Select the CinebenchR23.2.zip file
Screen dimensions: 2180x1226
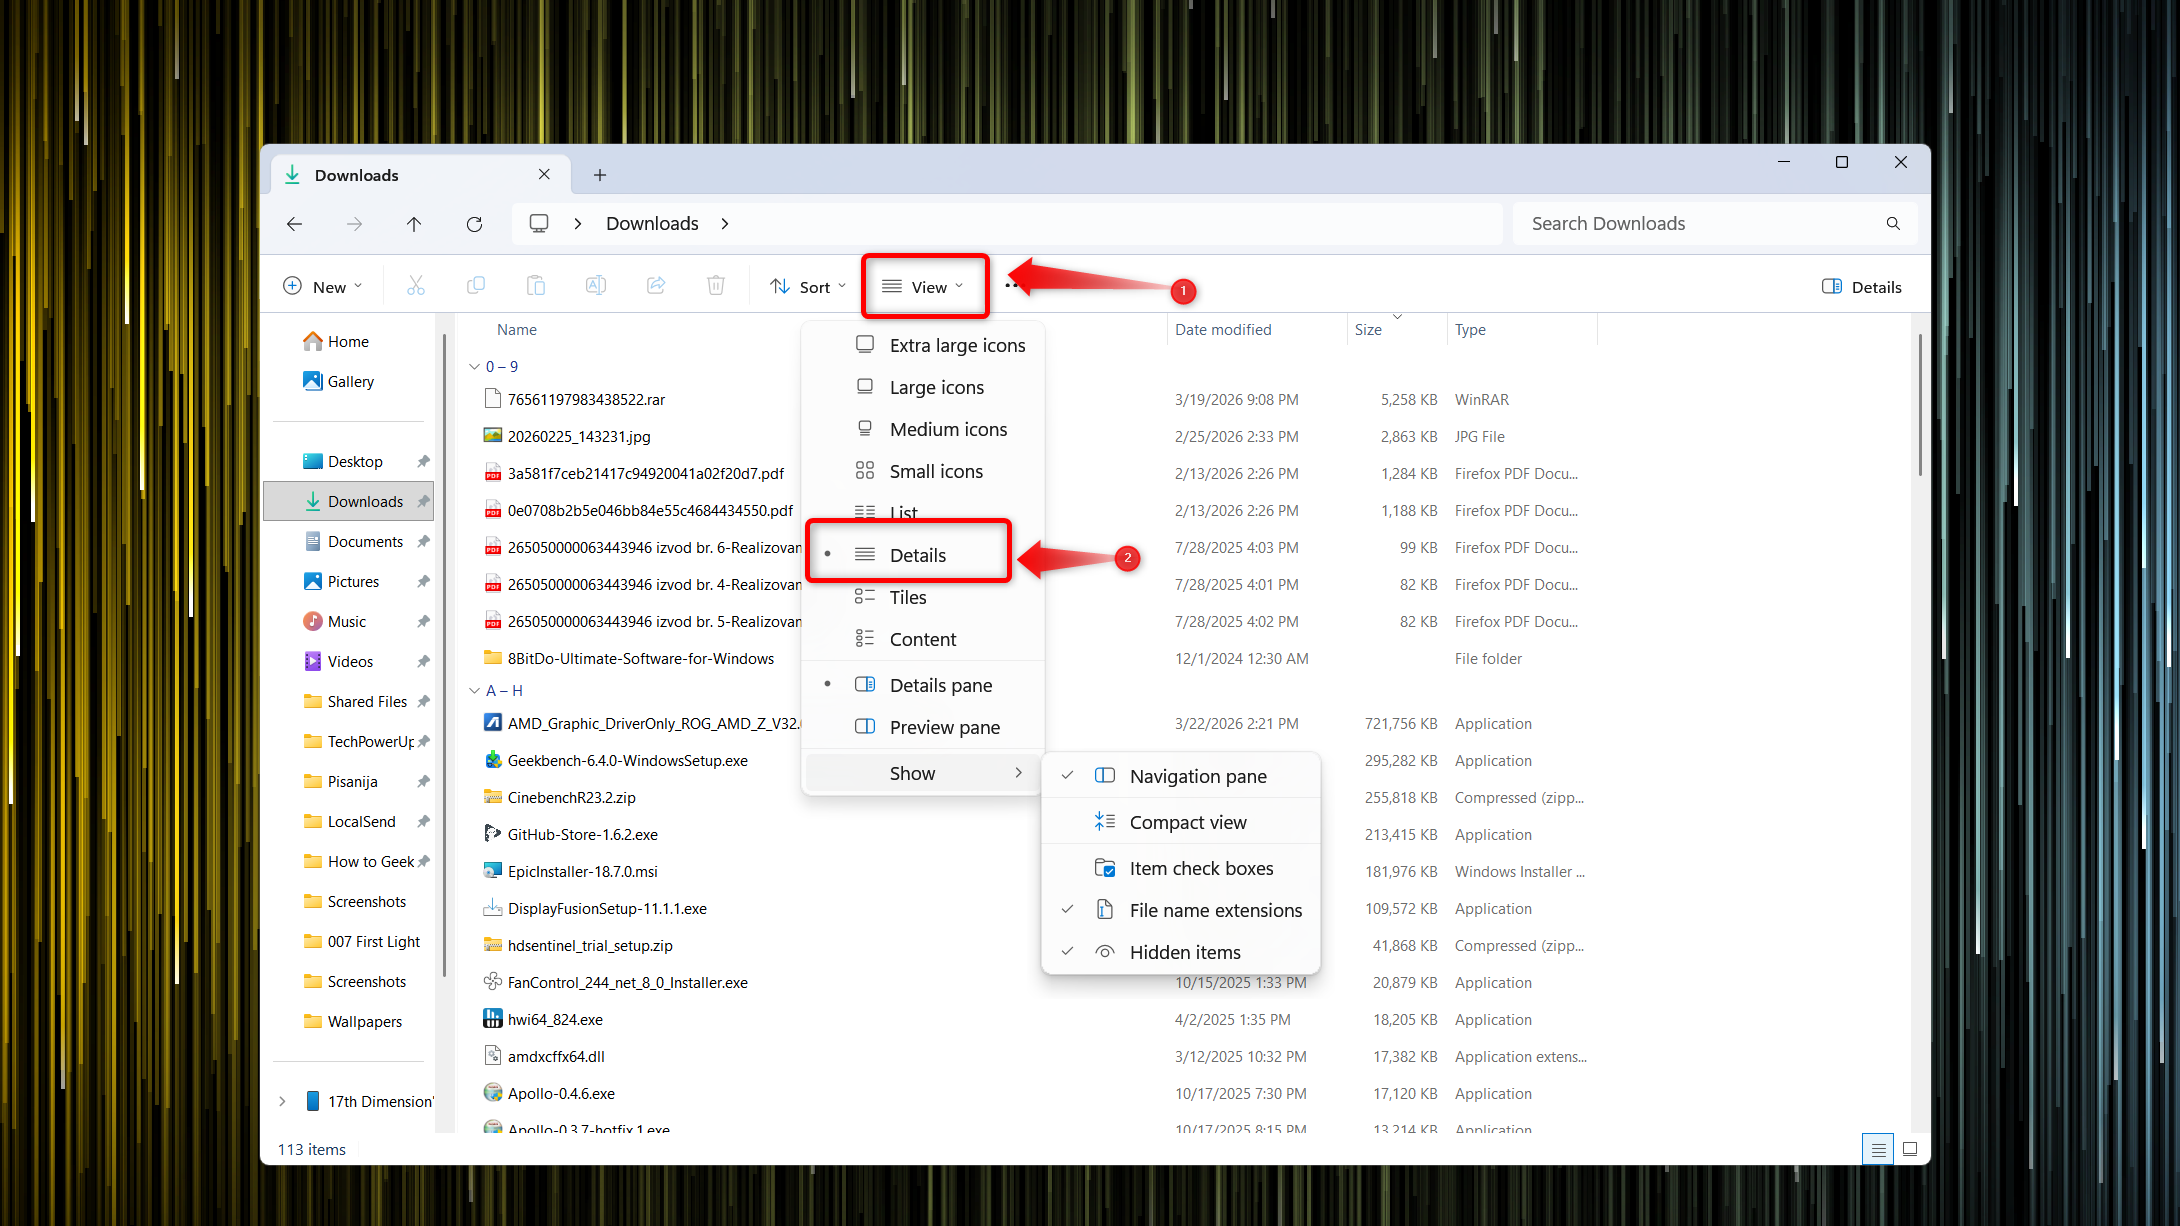point(571,797)
